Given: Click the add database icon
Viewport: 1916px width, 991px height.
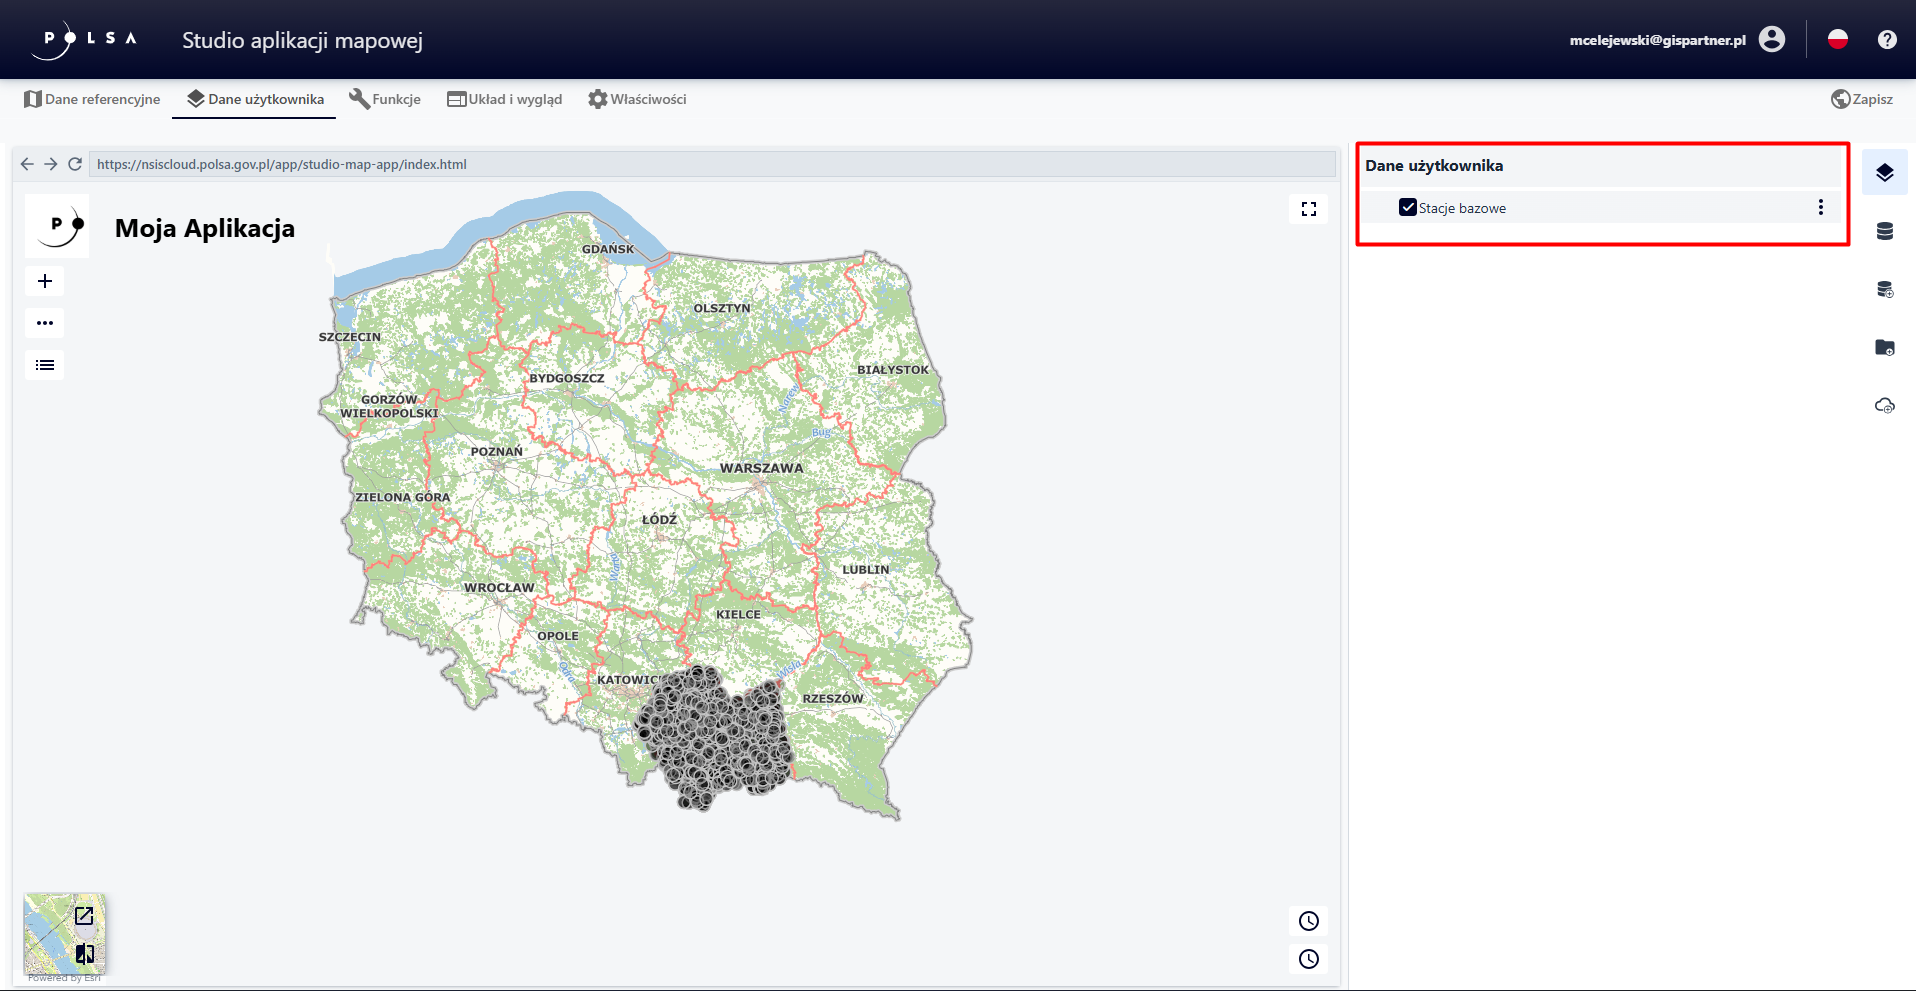Looking at the screenshot, I should click(x=1884, y=289).
